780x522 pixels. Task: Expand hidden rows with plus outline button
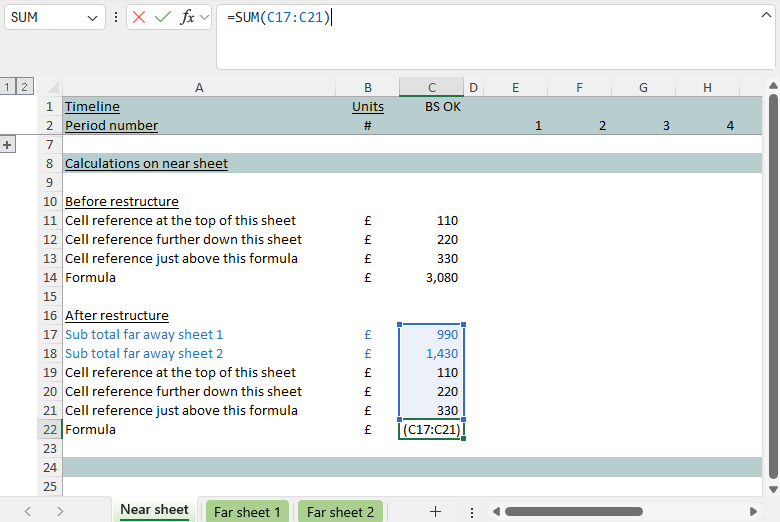(9, 145)
